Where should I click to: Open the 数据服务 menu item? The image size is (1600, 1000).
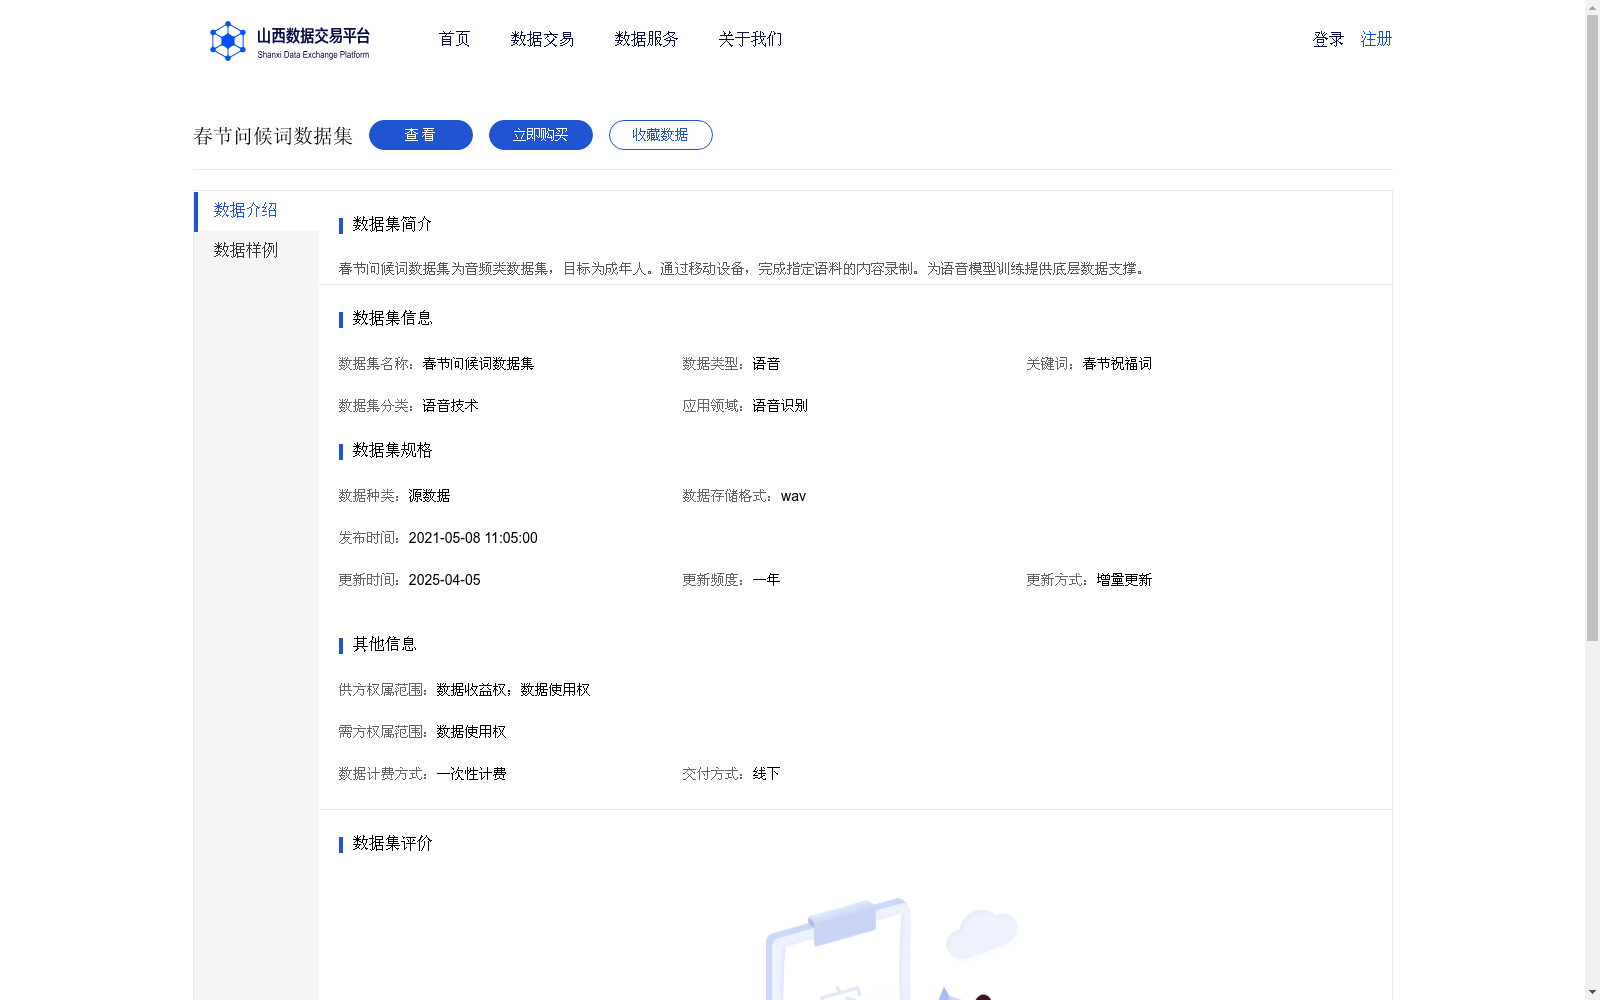pyautogui.click(x=646, y=39)
